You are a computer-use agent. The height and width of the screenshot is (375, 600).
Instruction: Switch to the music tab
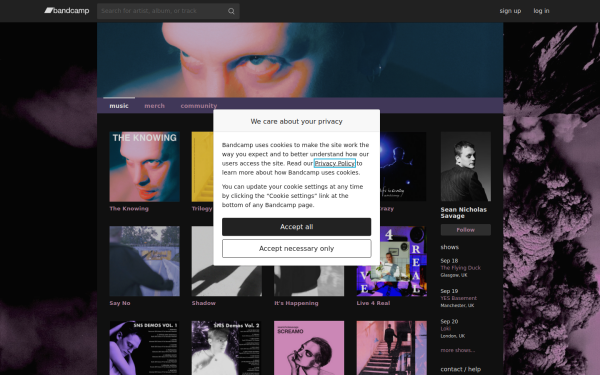(x=119, y=106)
